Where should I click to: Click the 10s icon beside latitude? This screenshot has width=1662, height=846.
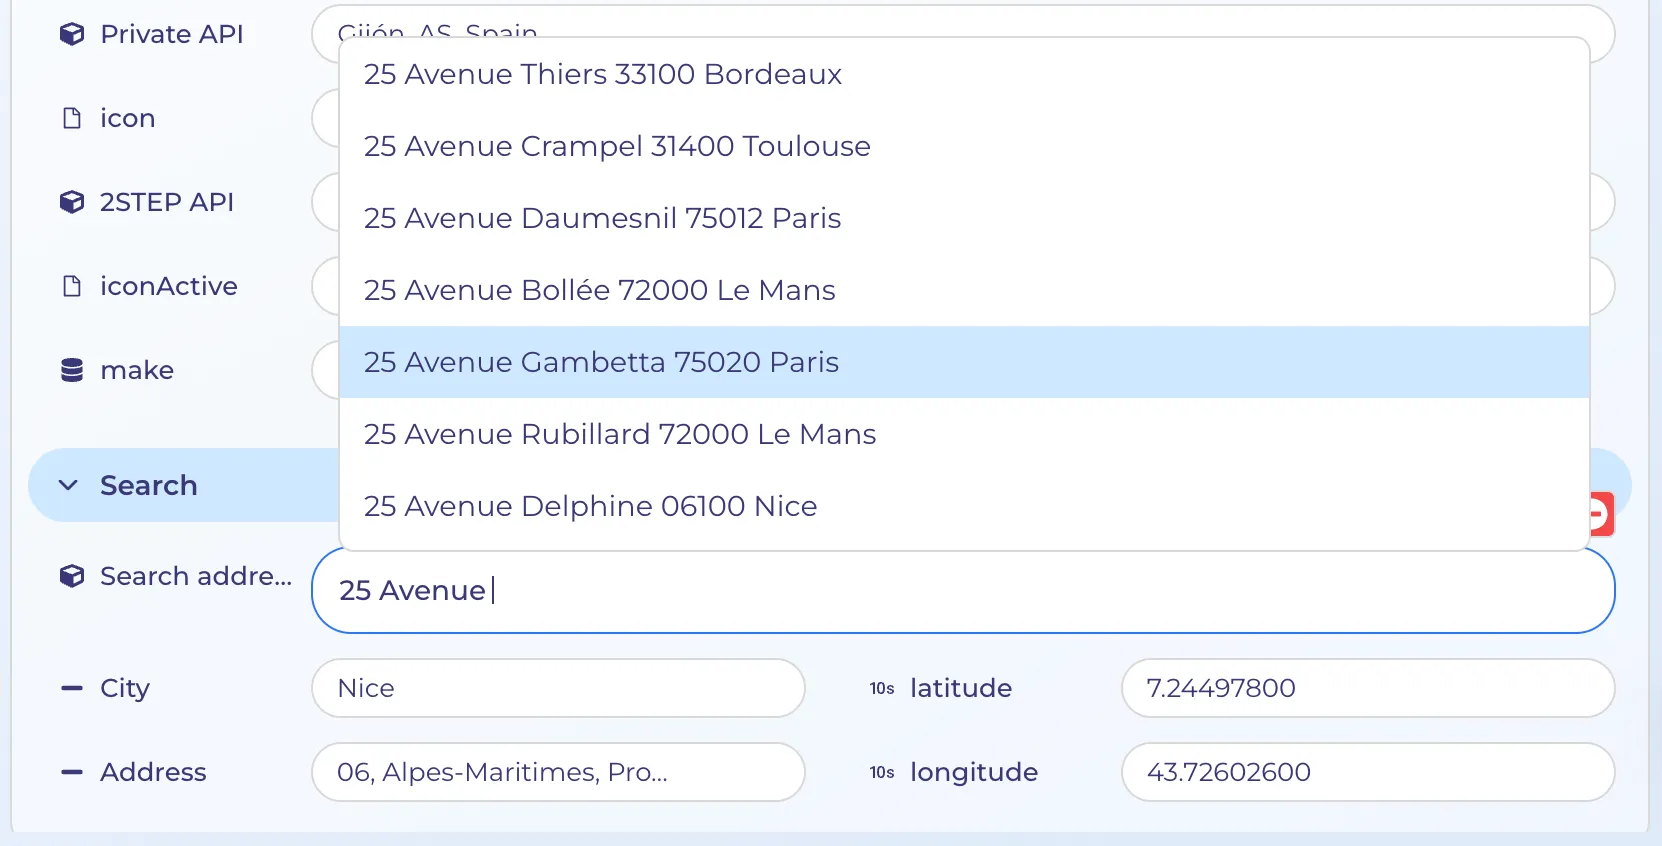coord(882,688)
